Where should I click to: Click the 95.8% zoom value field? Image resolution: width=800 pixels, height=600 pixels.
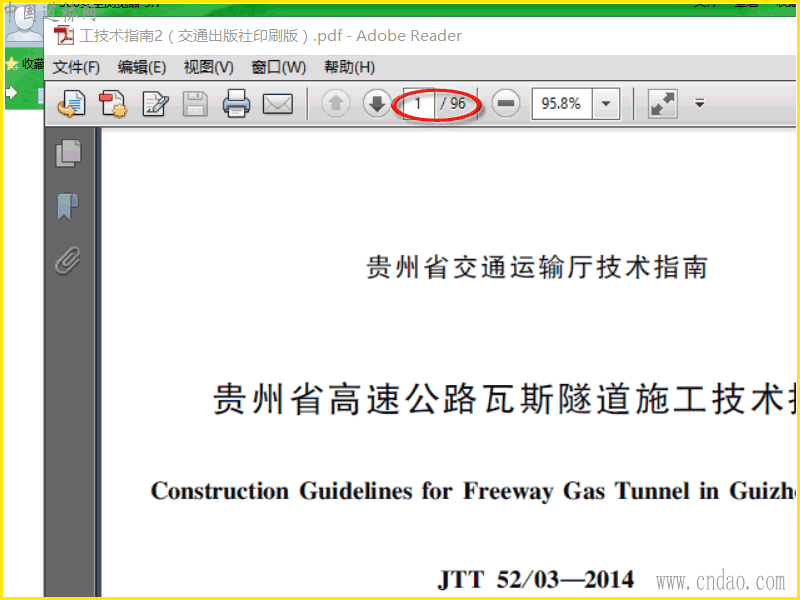[561, 104]
